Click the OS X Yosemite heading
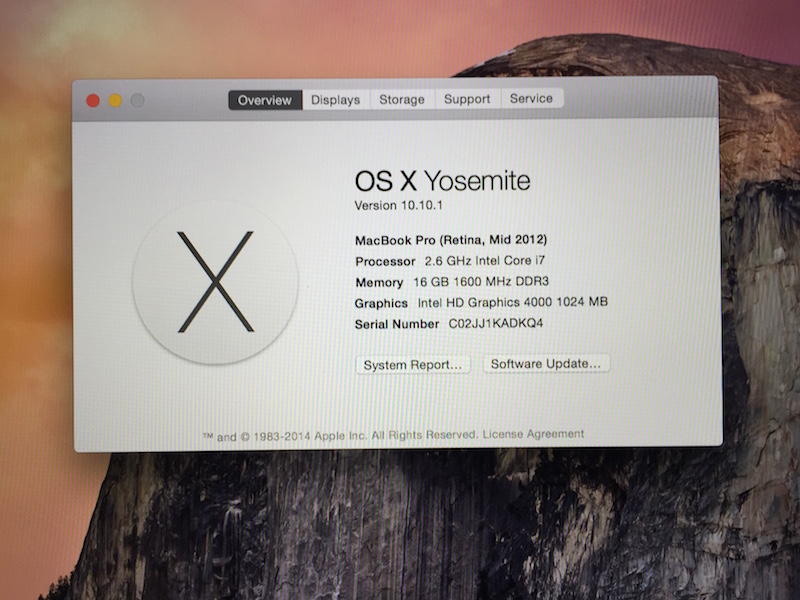The image size is (800, 600). click(442, 181)
